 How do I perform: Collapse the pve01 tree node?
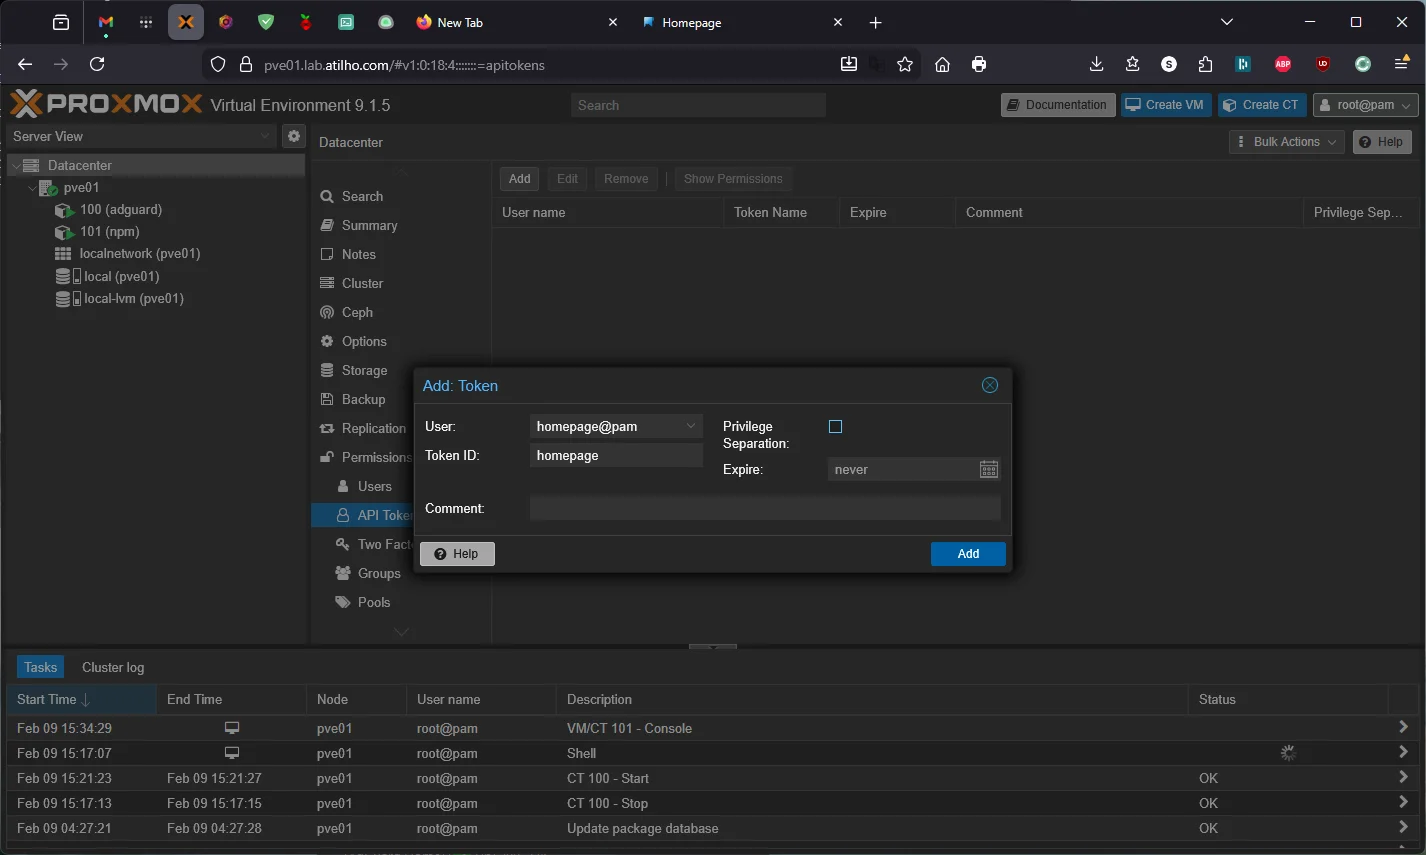point(31,187)
